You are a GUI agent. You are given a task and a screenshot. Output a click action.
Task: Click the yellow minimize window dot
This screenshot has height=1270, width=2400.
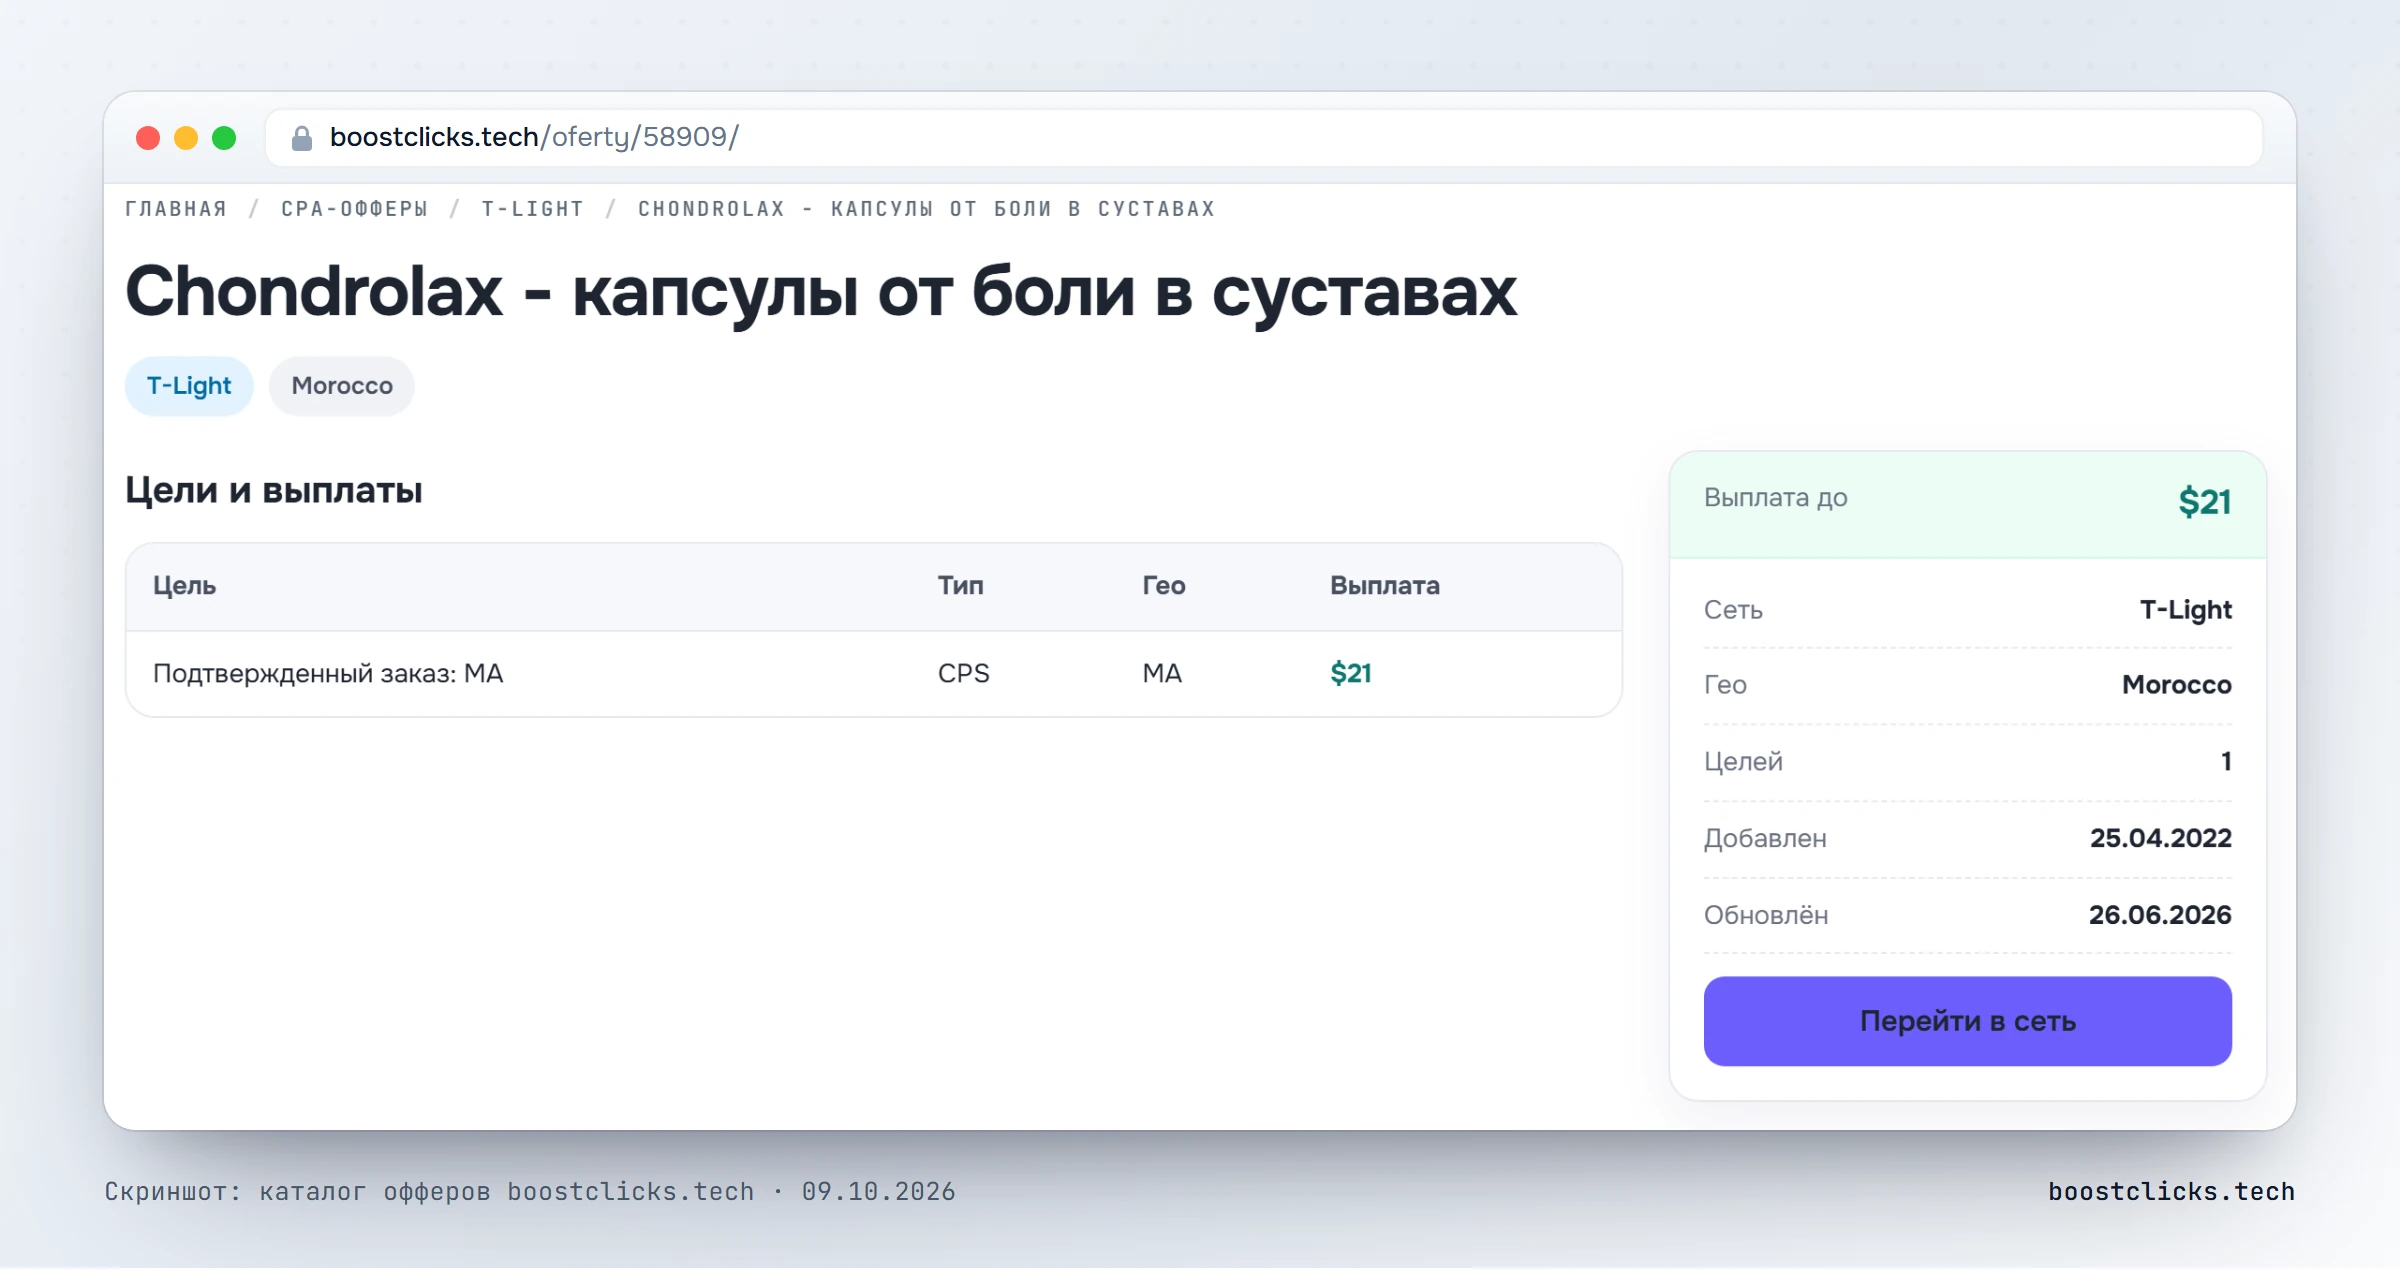tap(186, 138)
